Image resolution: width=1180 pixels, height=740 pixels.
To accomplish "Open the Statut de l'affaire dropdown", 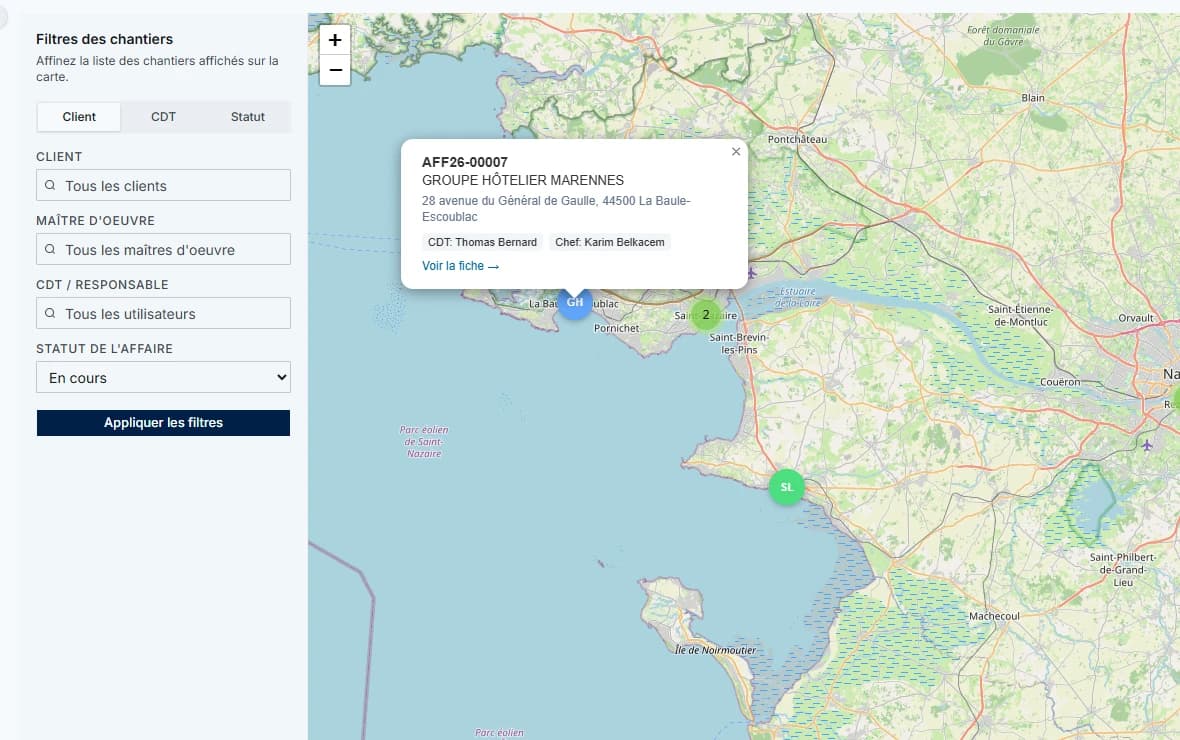I will tap(163, 377).
